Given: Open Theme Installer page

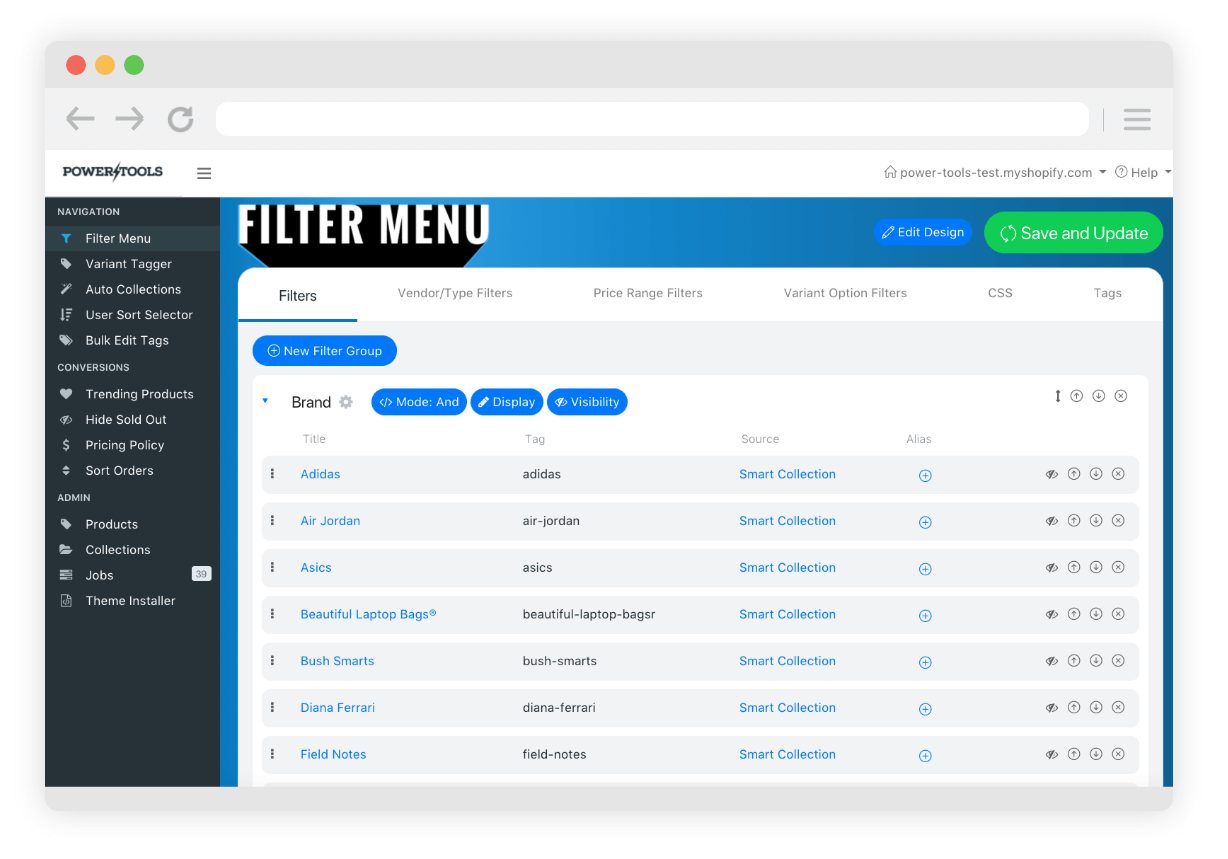Looking at the screenshot, I should pyautogui.click(x=132, y=601).
